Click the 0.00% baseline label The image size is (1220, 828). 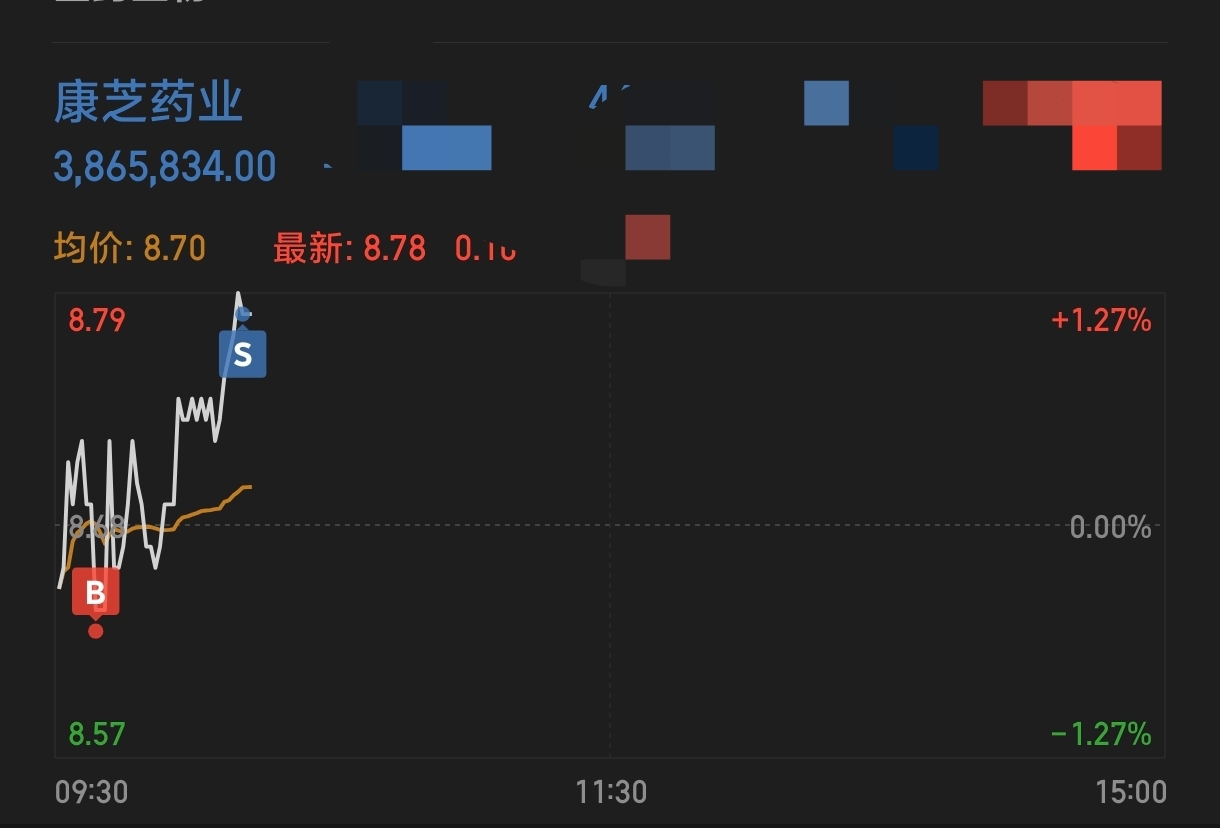[x=1110, y=526]
